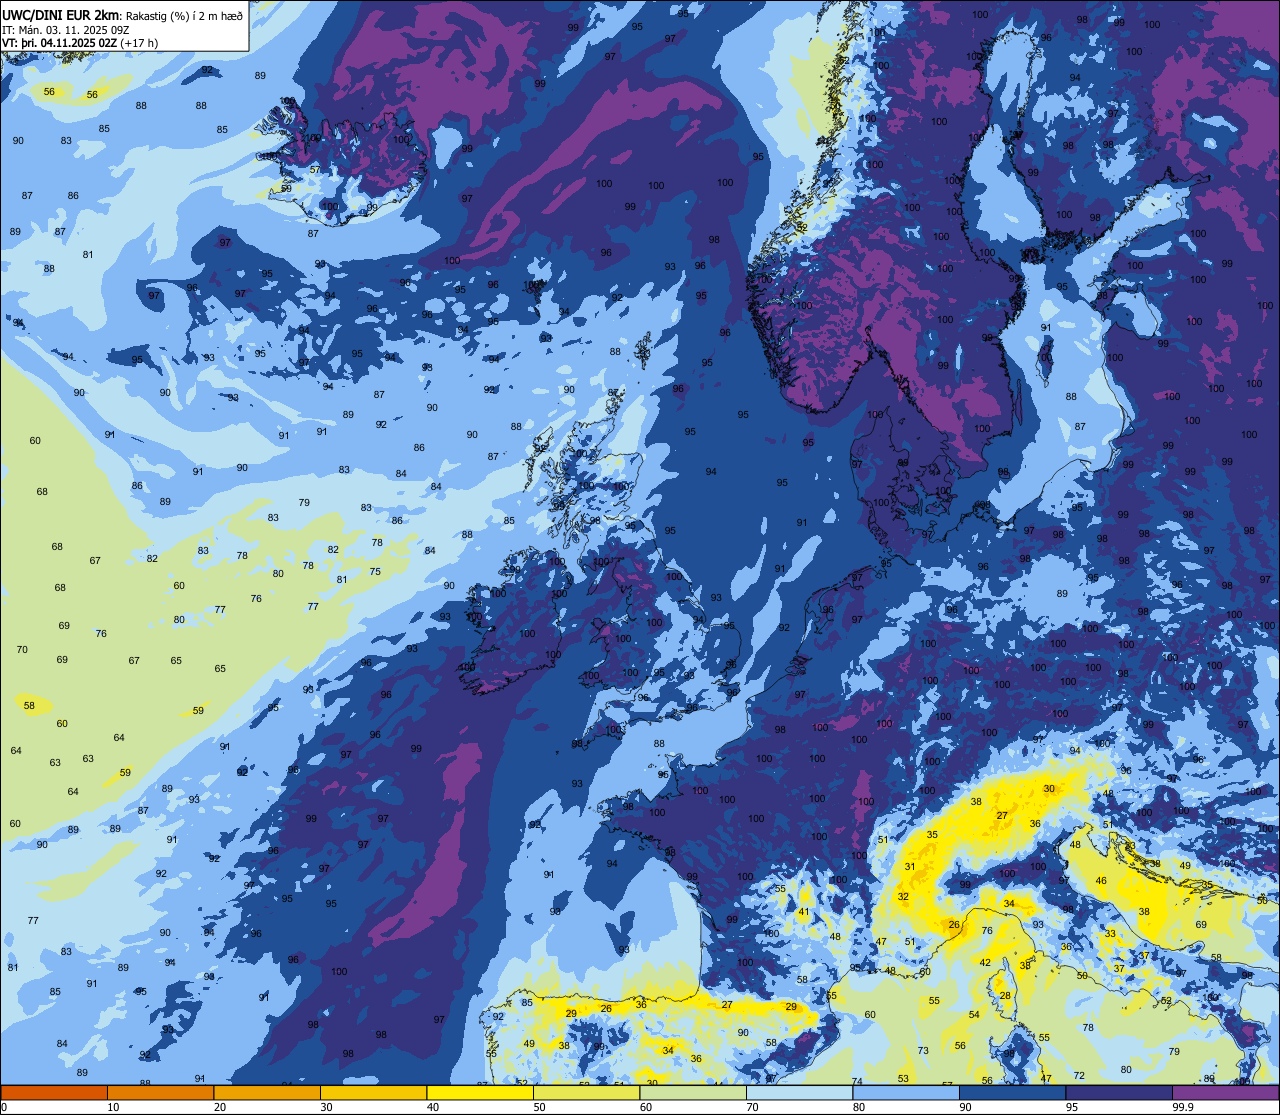Click the darkest orange 0–10 legend swatch

tap(54, 1092)
